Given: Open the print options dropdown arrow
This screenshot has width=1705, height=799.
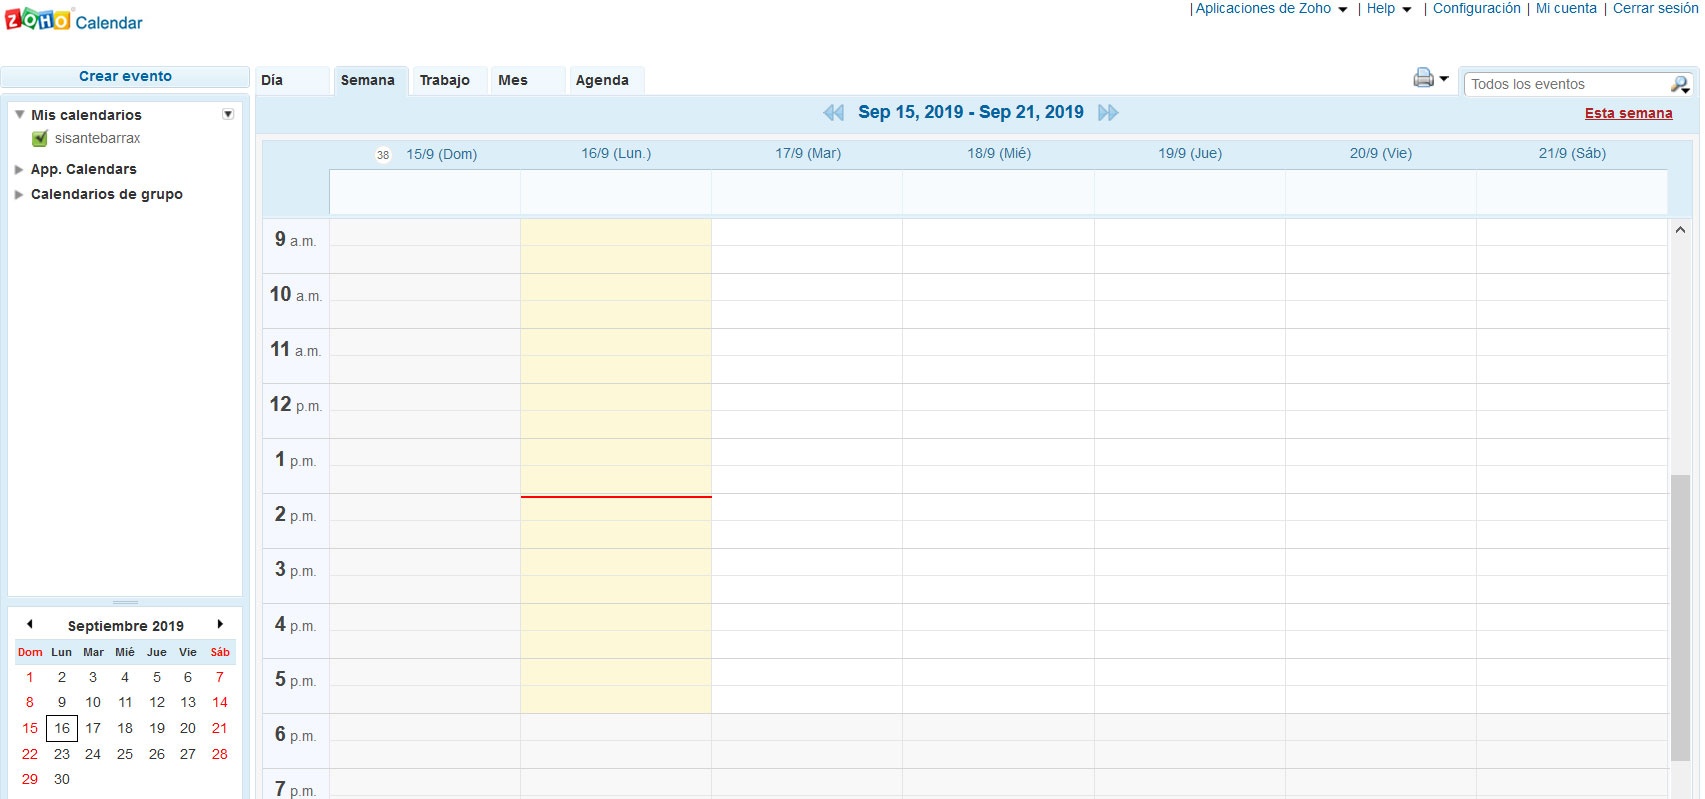Looking at the screenshot, I should [x=1444, y=78].
